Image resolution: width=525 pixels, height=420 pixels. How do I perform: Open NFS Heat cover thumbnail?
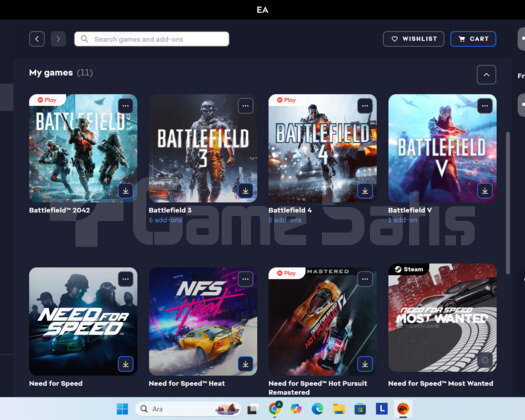point(203,321)
